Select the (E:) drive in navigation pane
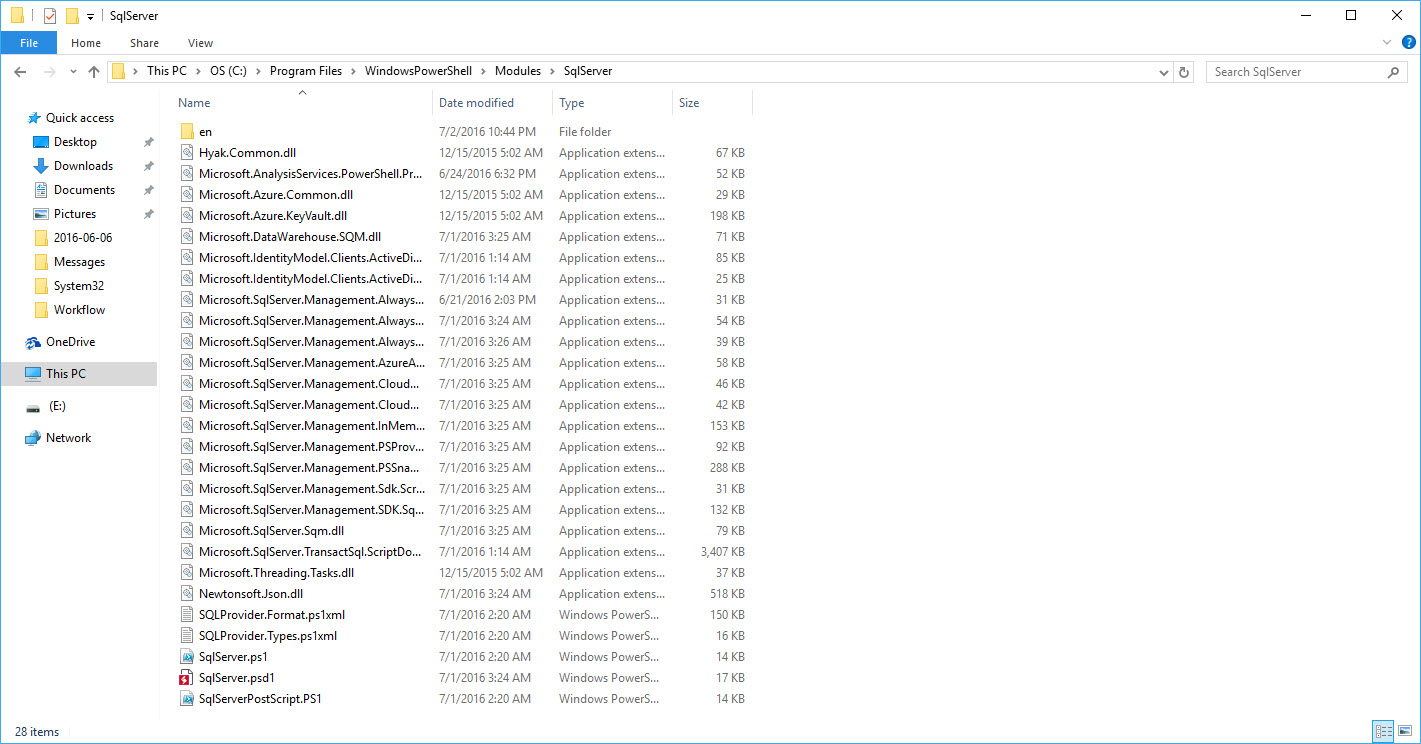The height and width of the screenshot is (744, 1421). coord(57,406)
